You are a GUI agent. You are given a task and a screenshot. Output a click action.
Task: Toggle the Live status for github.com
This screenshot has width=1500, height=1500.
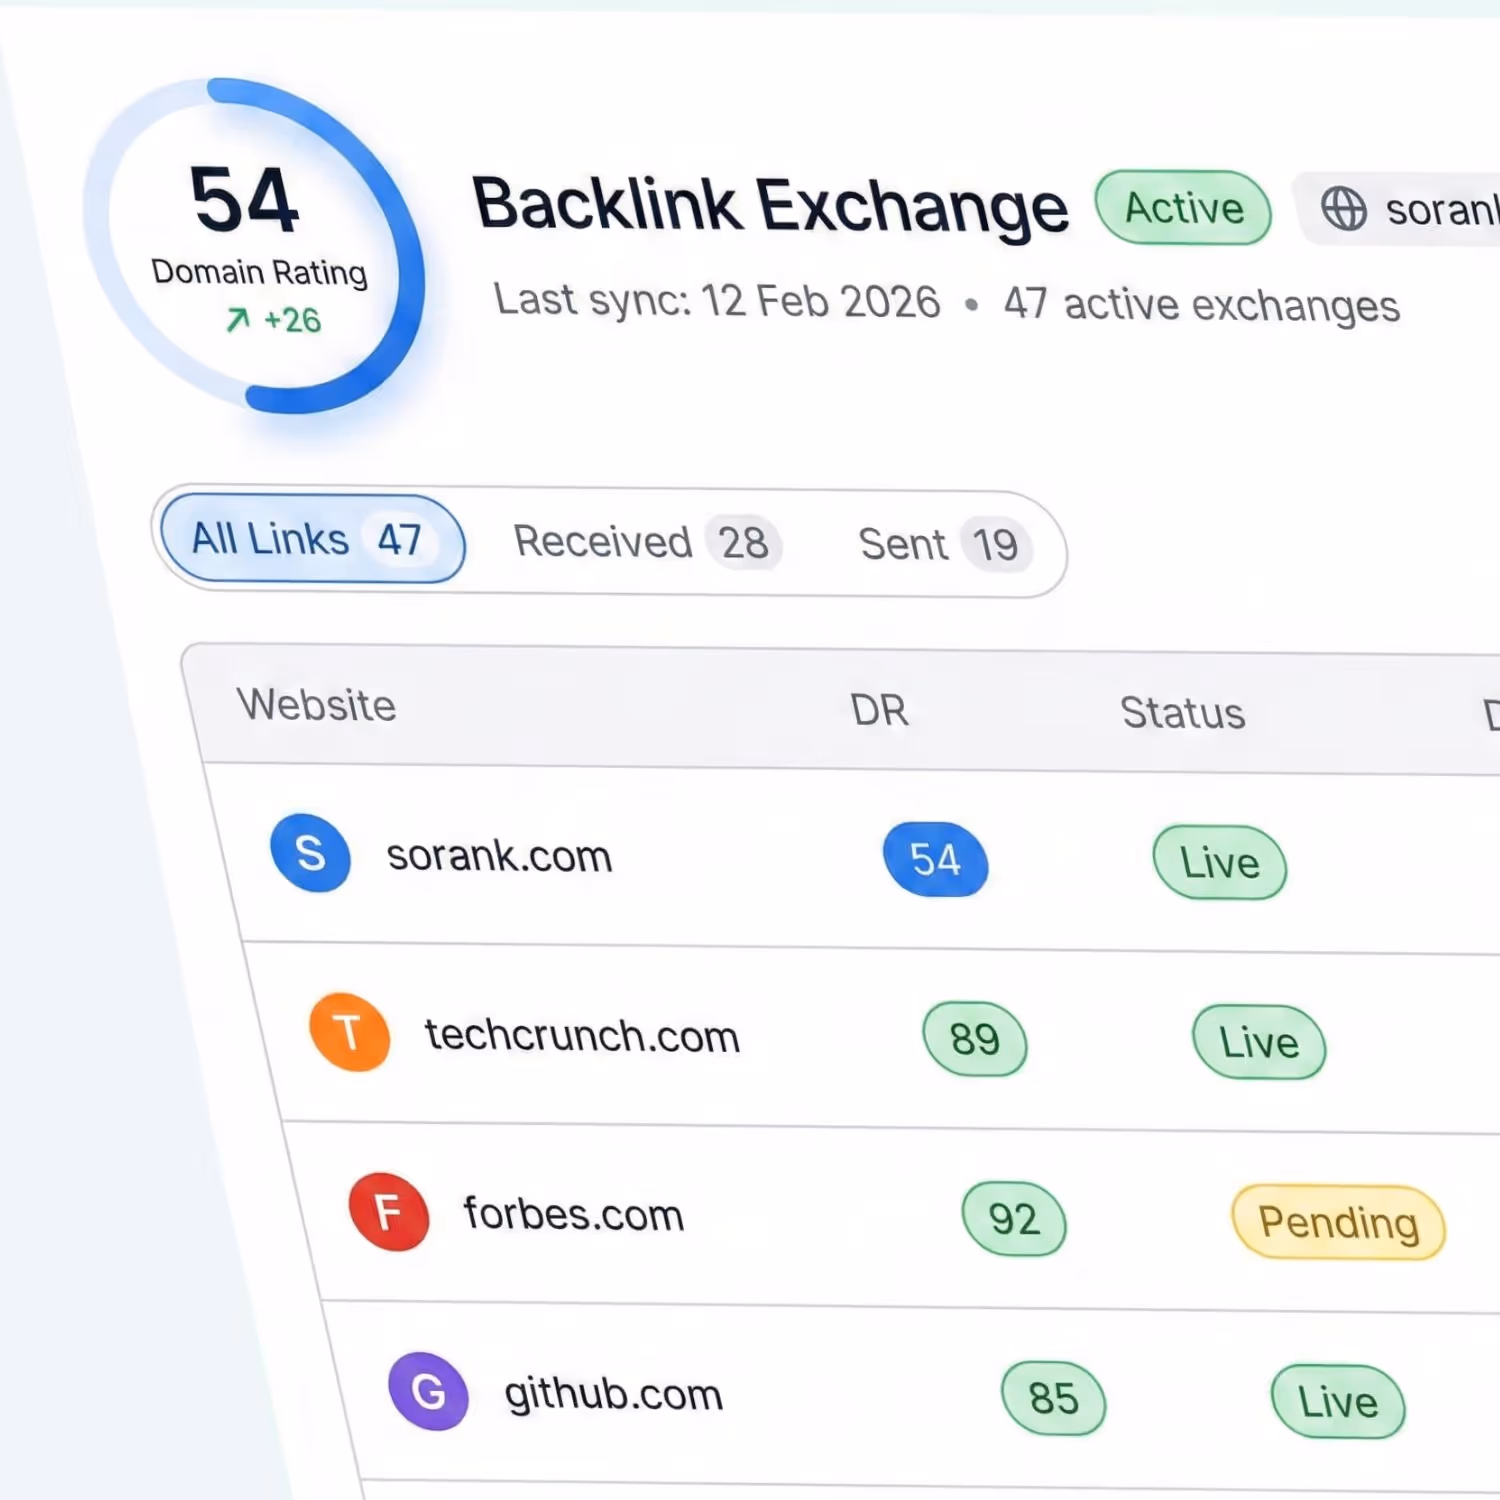click(1338, 1400)
